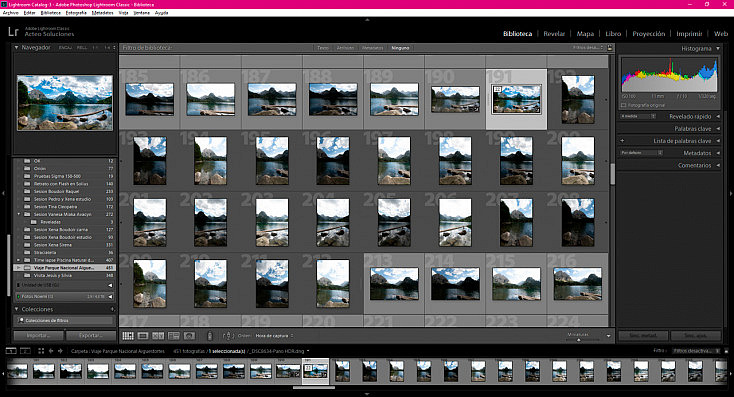Add new collection with plus icon

coord(112,309)
